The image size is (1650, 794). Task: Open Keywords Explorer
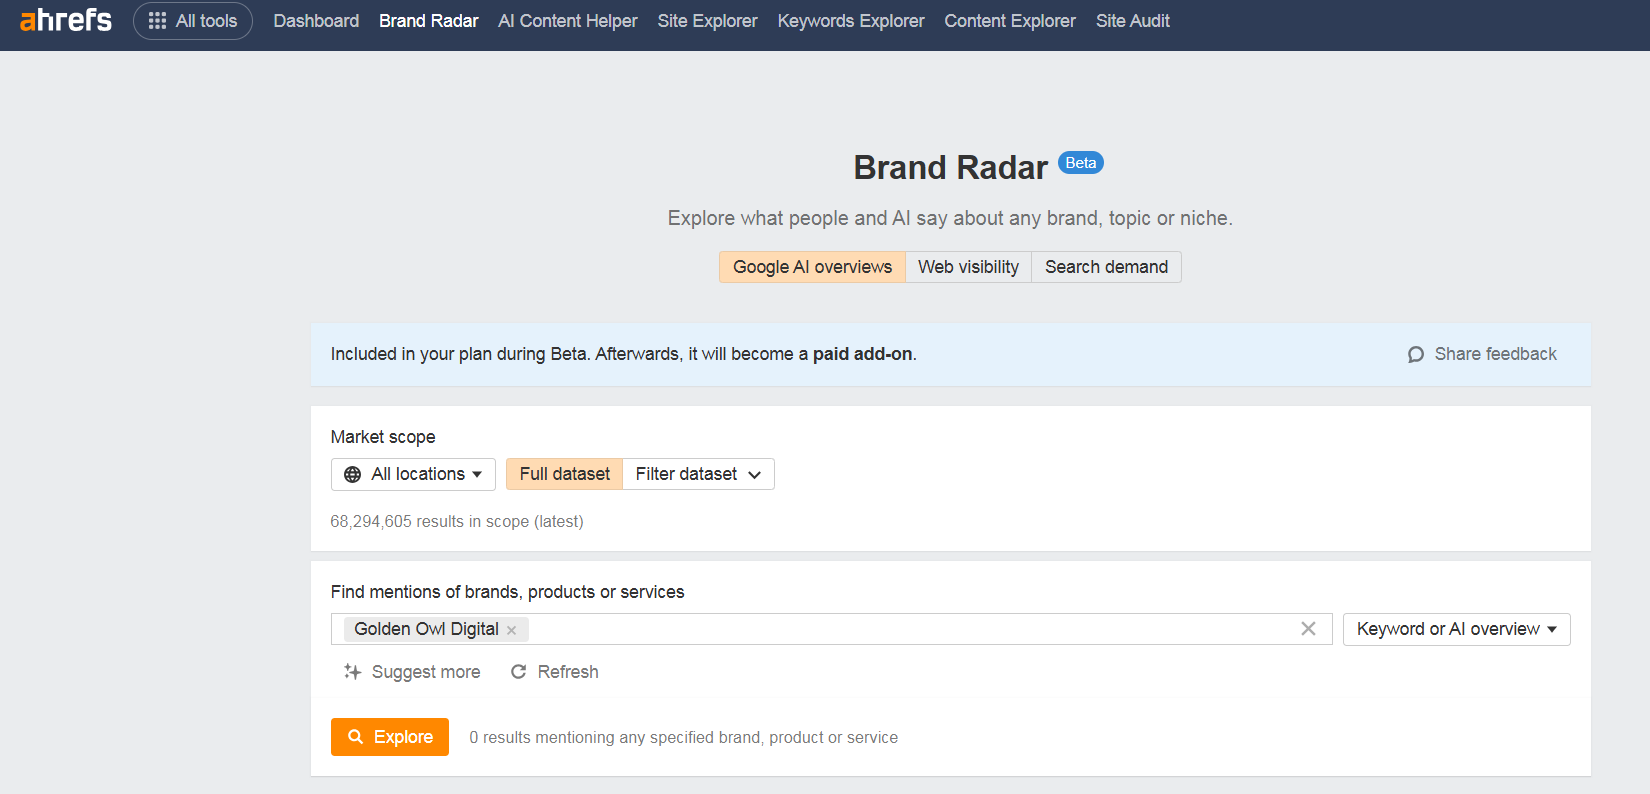(x=851, y=21)
